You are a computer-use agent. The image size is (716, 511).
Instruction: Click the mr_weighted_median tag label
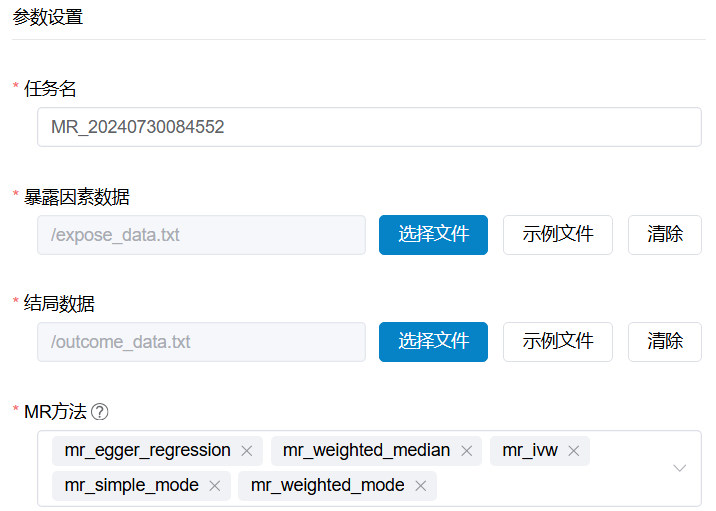click(x=366, y=451)
